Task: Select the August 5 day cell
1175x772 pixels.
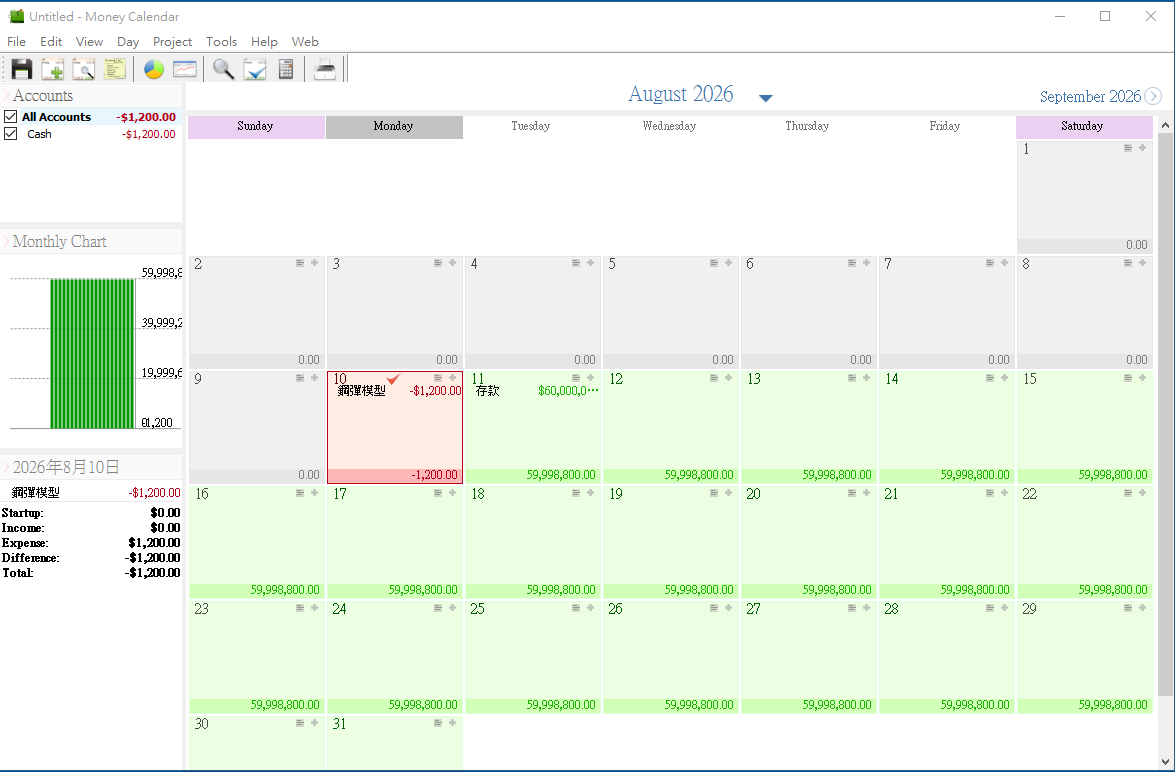Action: pyautogui.click(x=670, y=312)
